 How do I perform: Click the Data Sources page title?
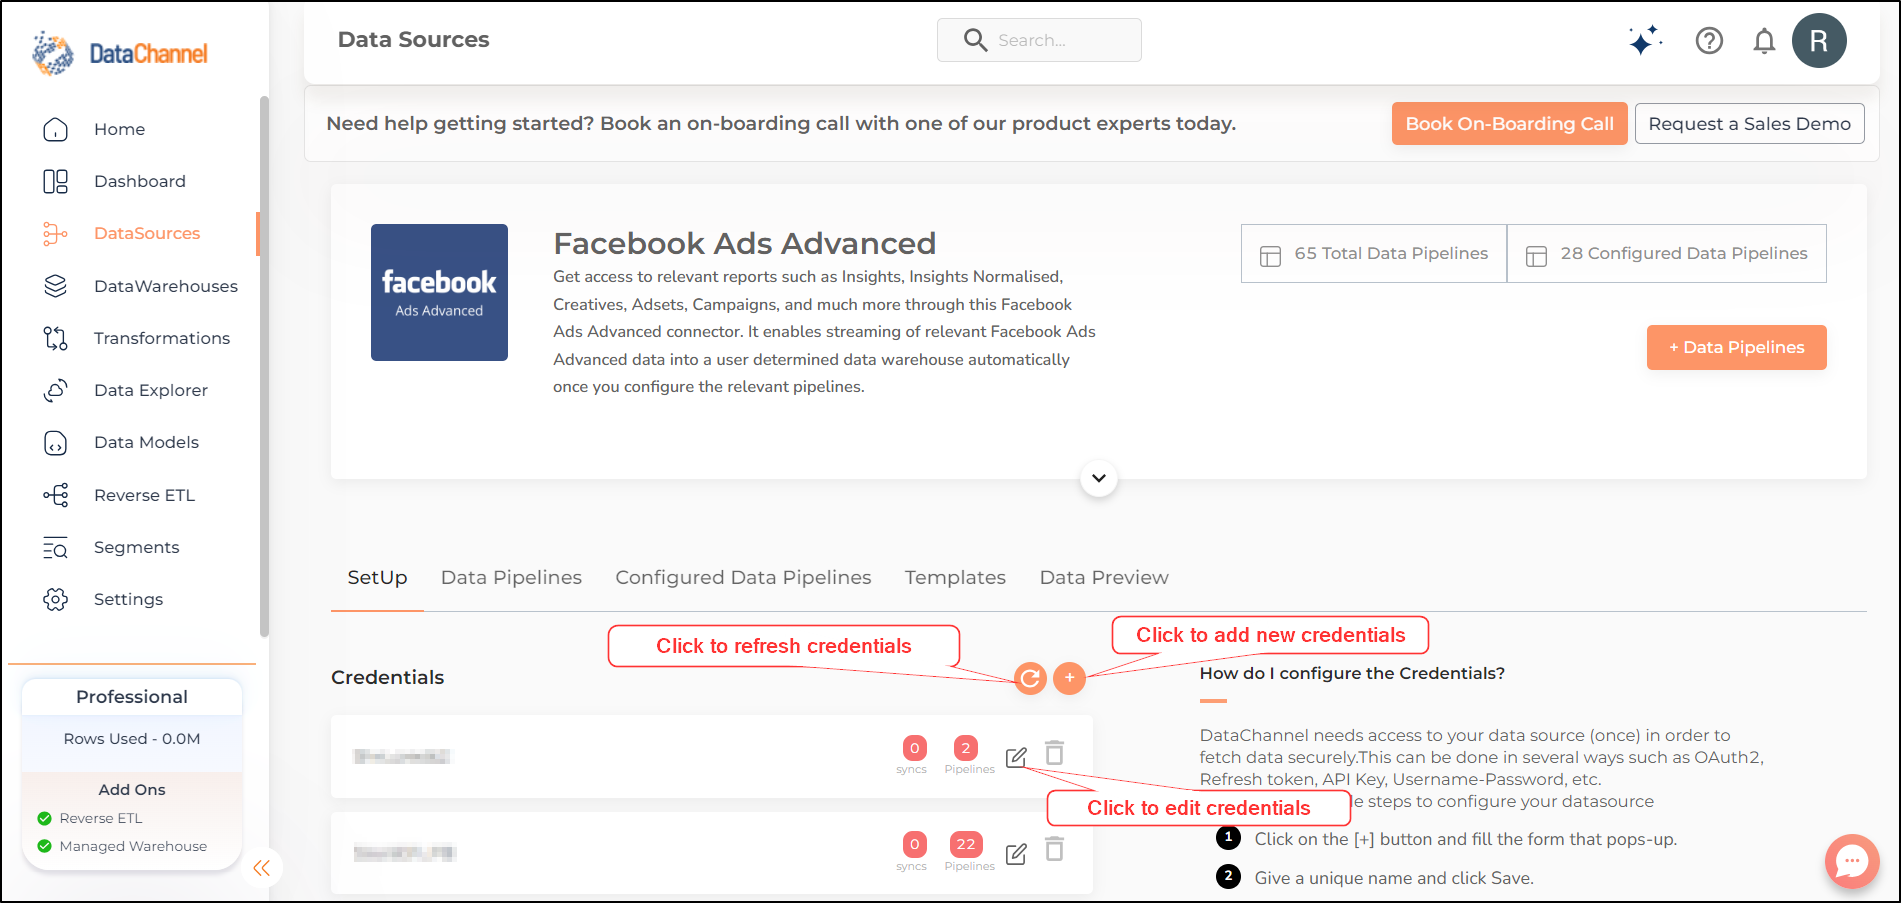click(414, 40)
